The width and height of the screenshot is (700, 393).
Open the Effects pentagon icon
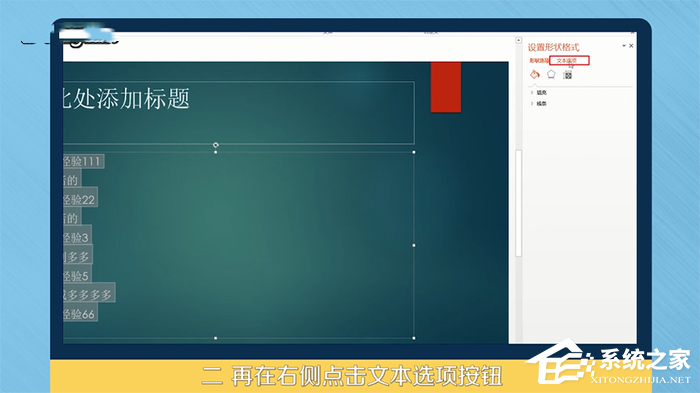click(x=551, y=75)
